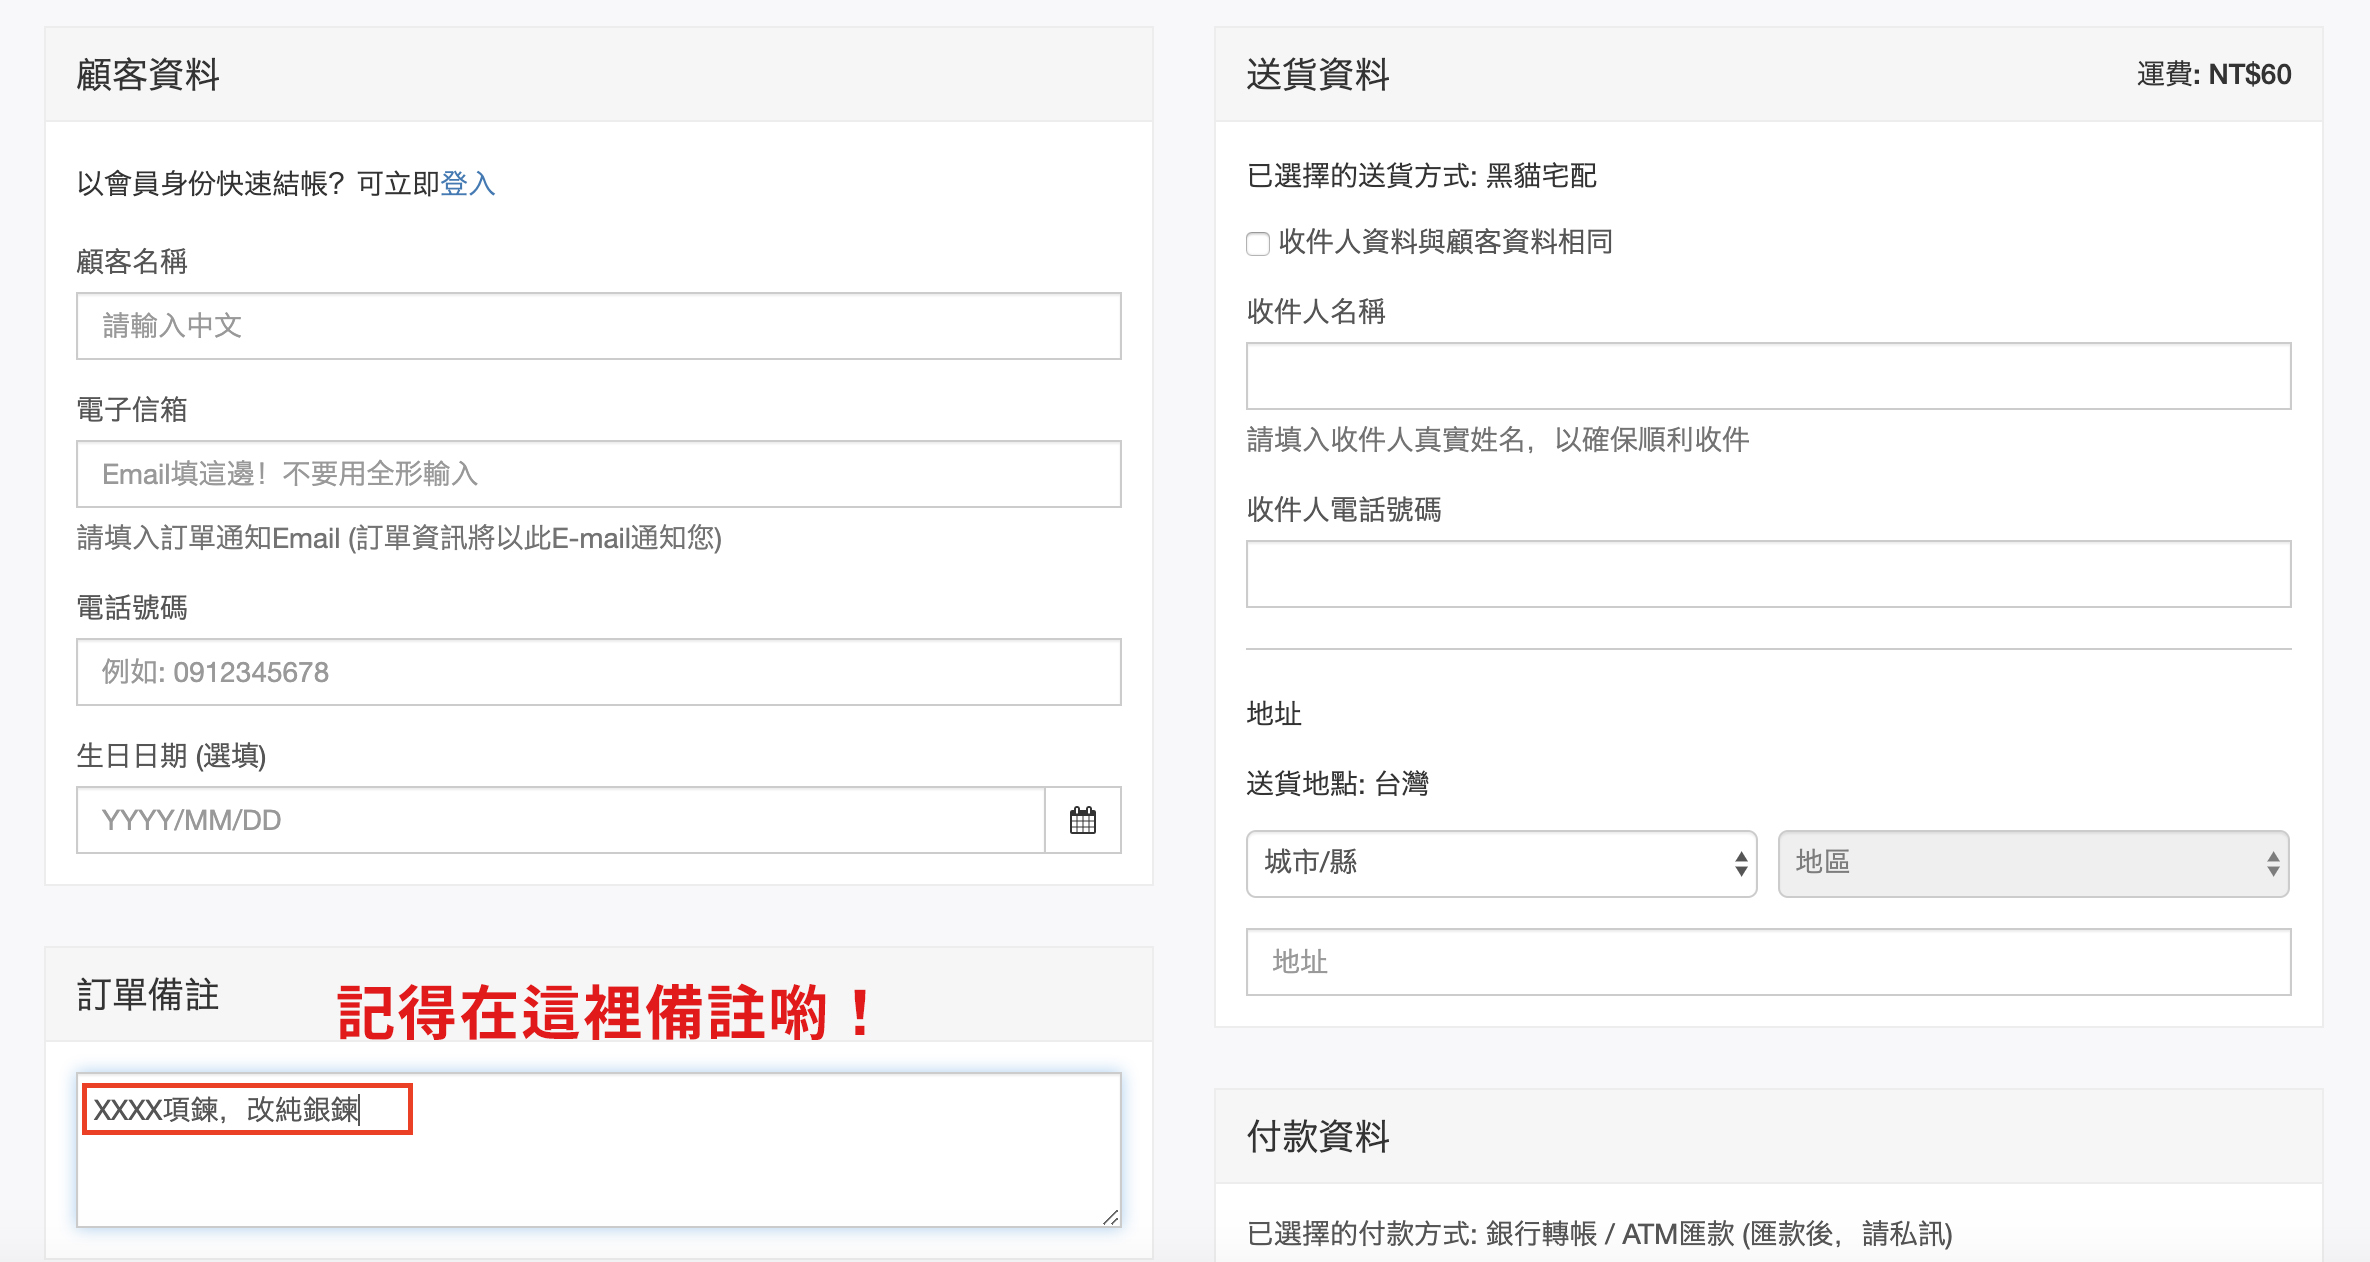
Task: Click the 顧客資料 section header
Action: pyautogui.click(x=148, y=75)
